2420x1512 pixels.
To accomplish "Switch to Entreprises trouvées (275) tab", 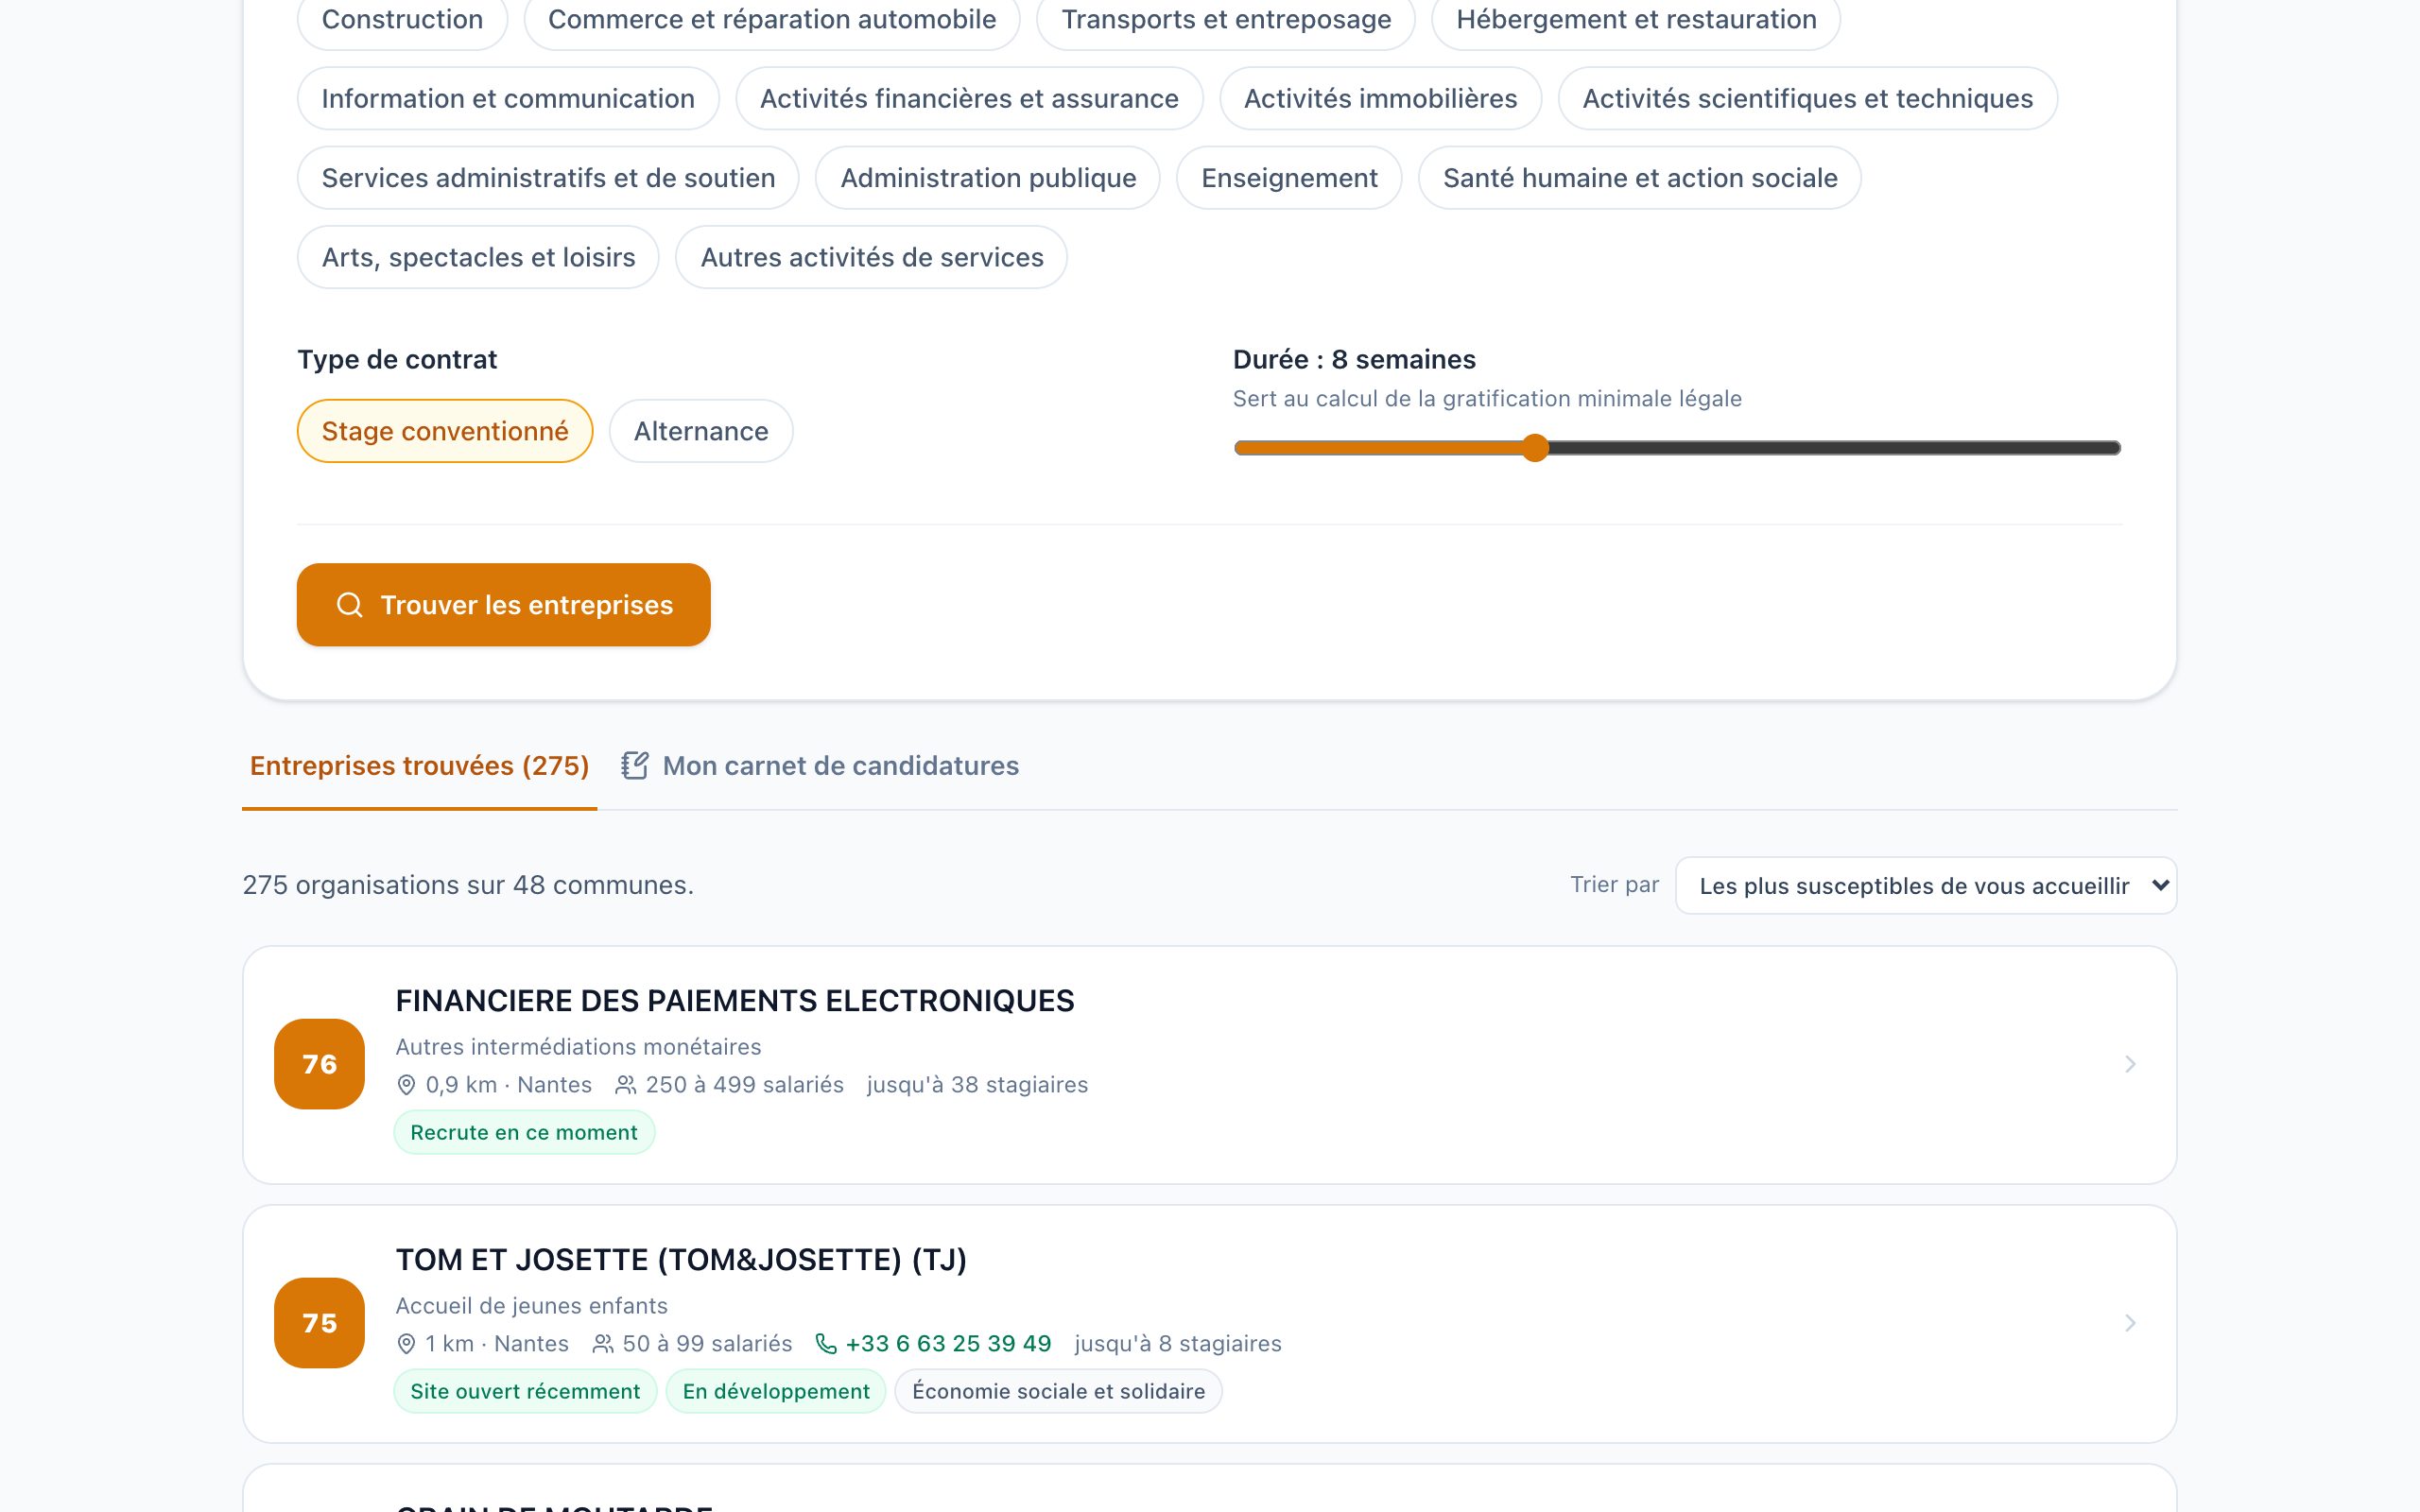I will point(419,766).
